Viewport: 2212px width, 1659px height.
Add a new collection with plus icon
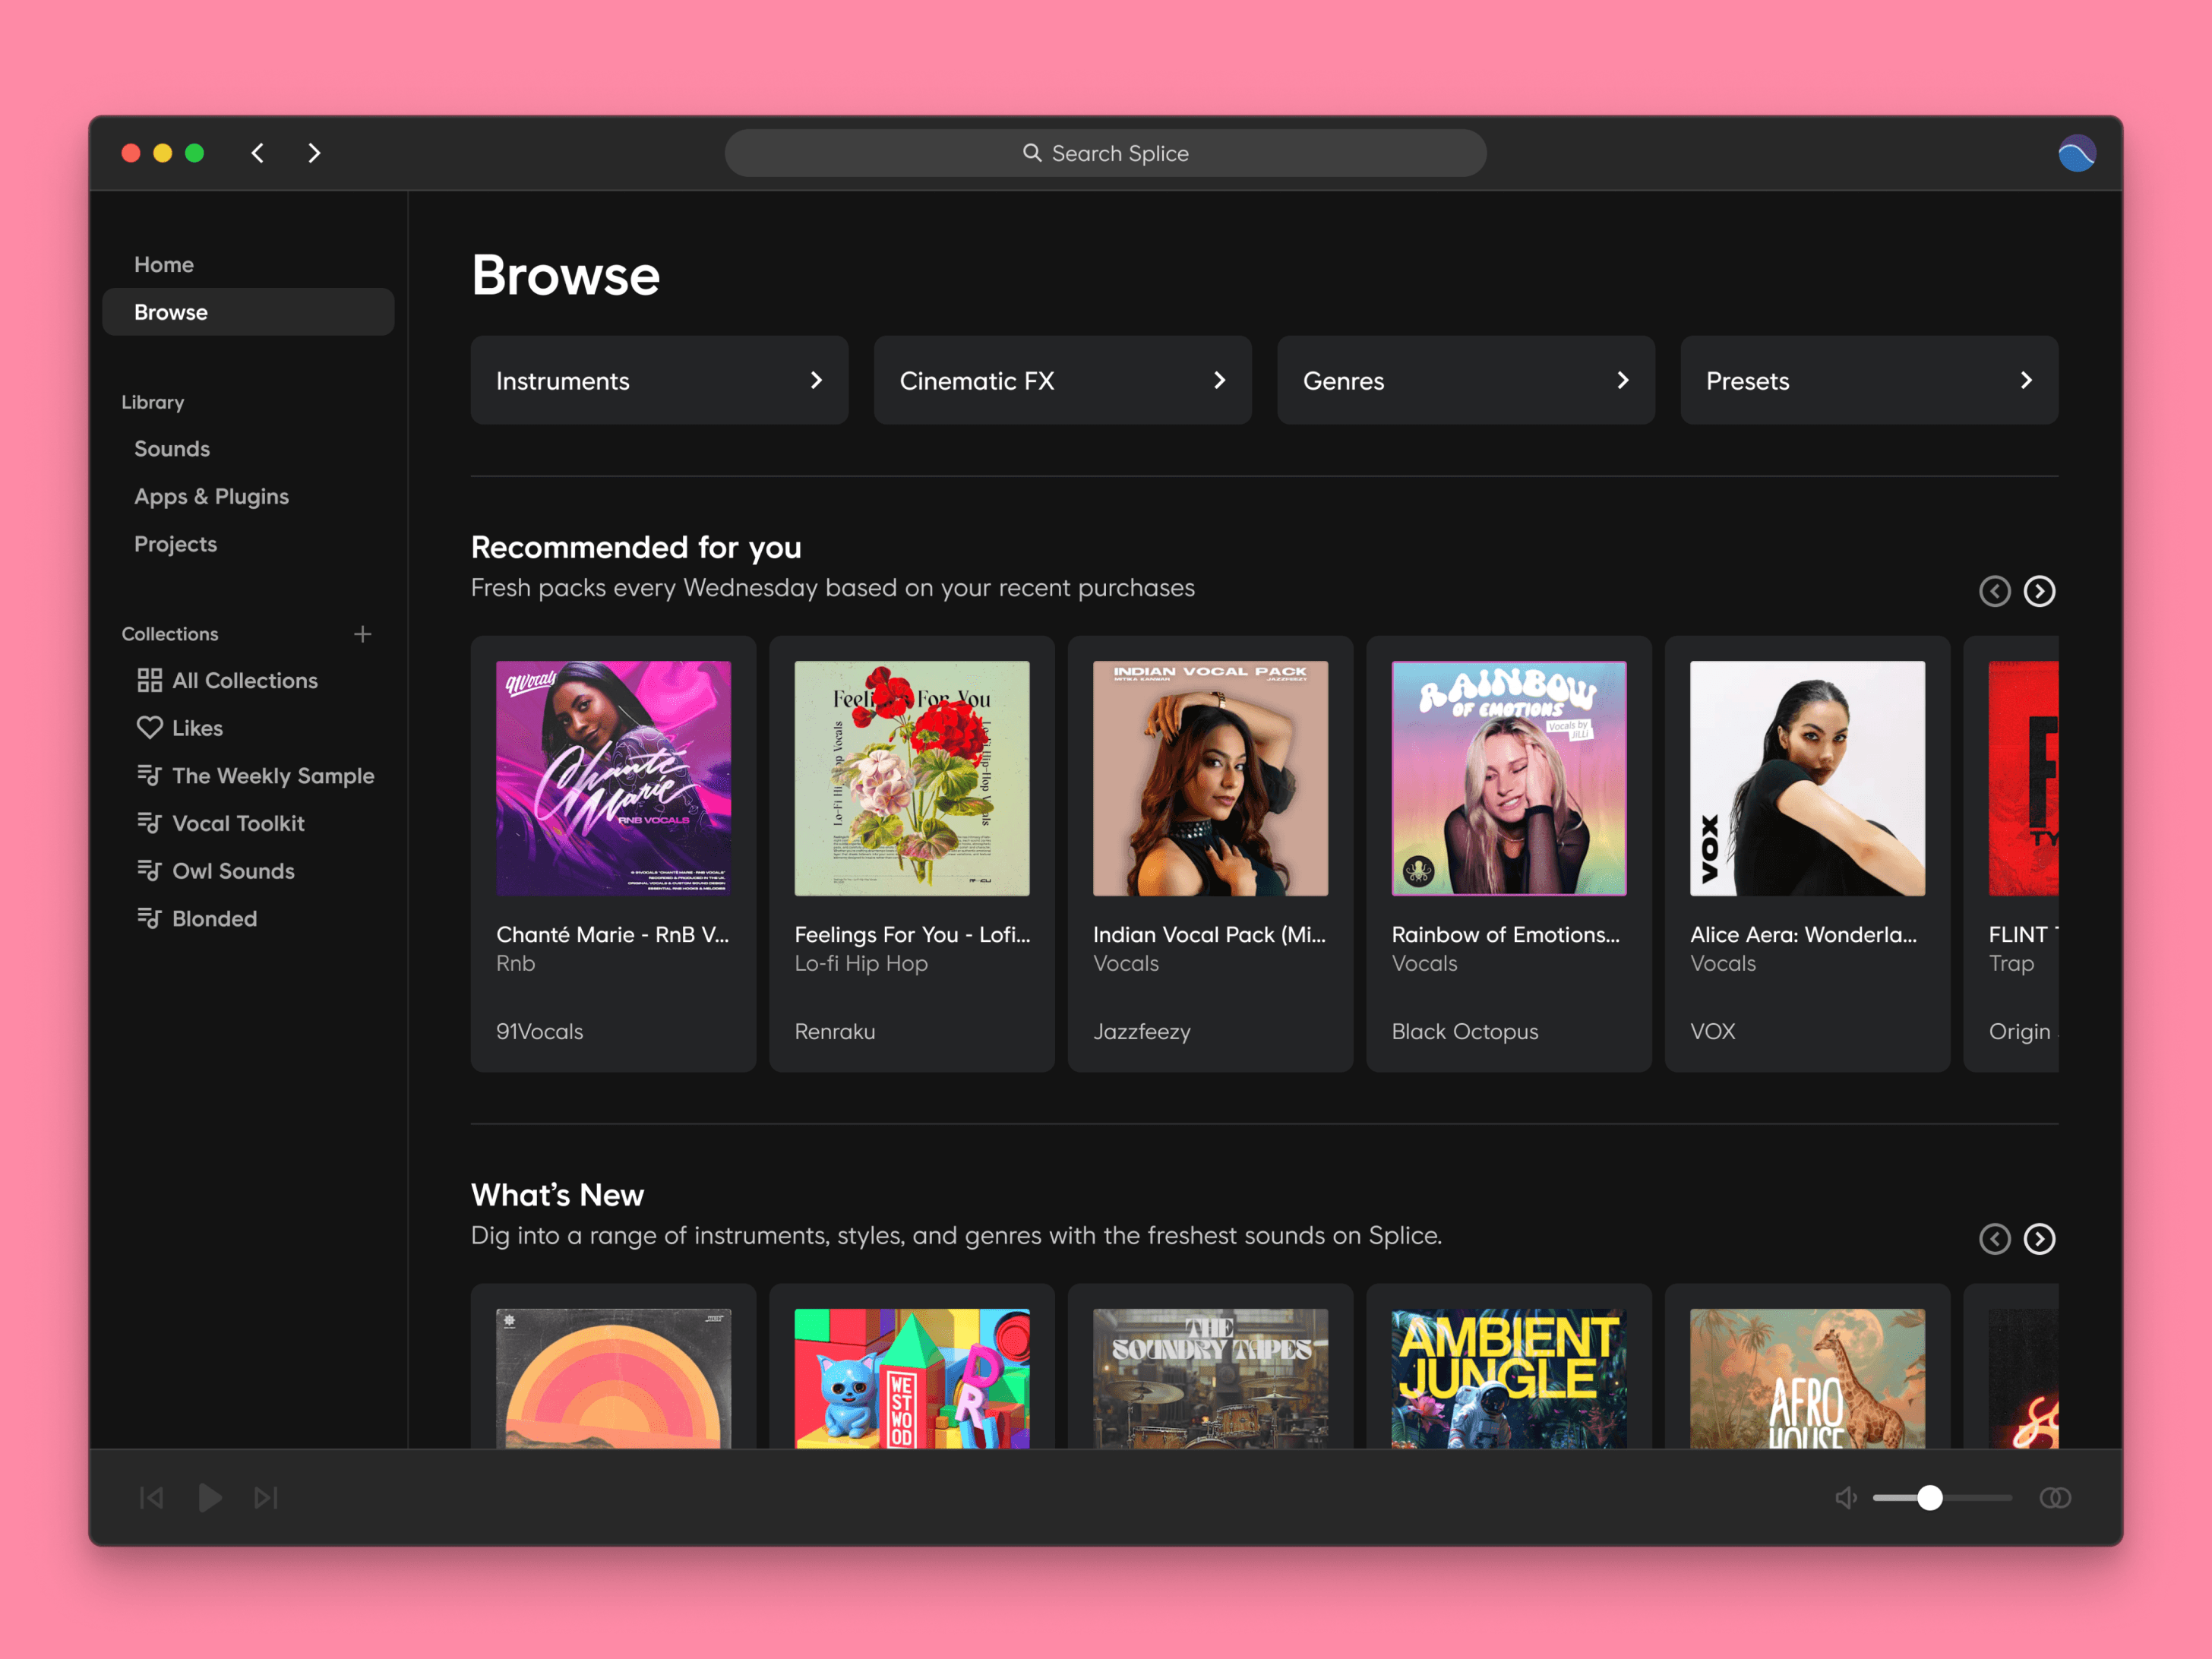(x=363, y=634)
